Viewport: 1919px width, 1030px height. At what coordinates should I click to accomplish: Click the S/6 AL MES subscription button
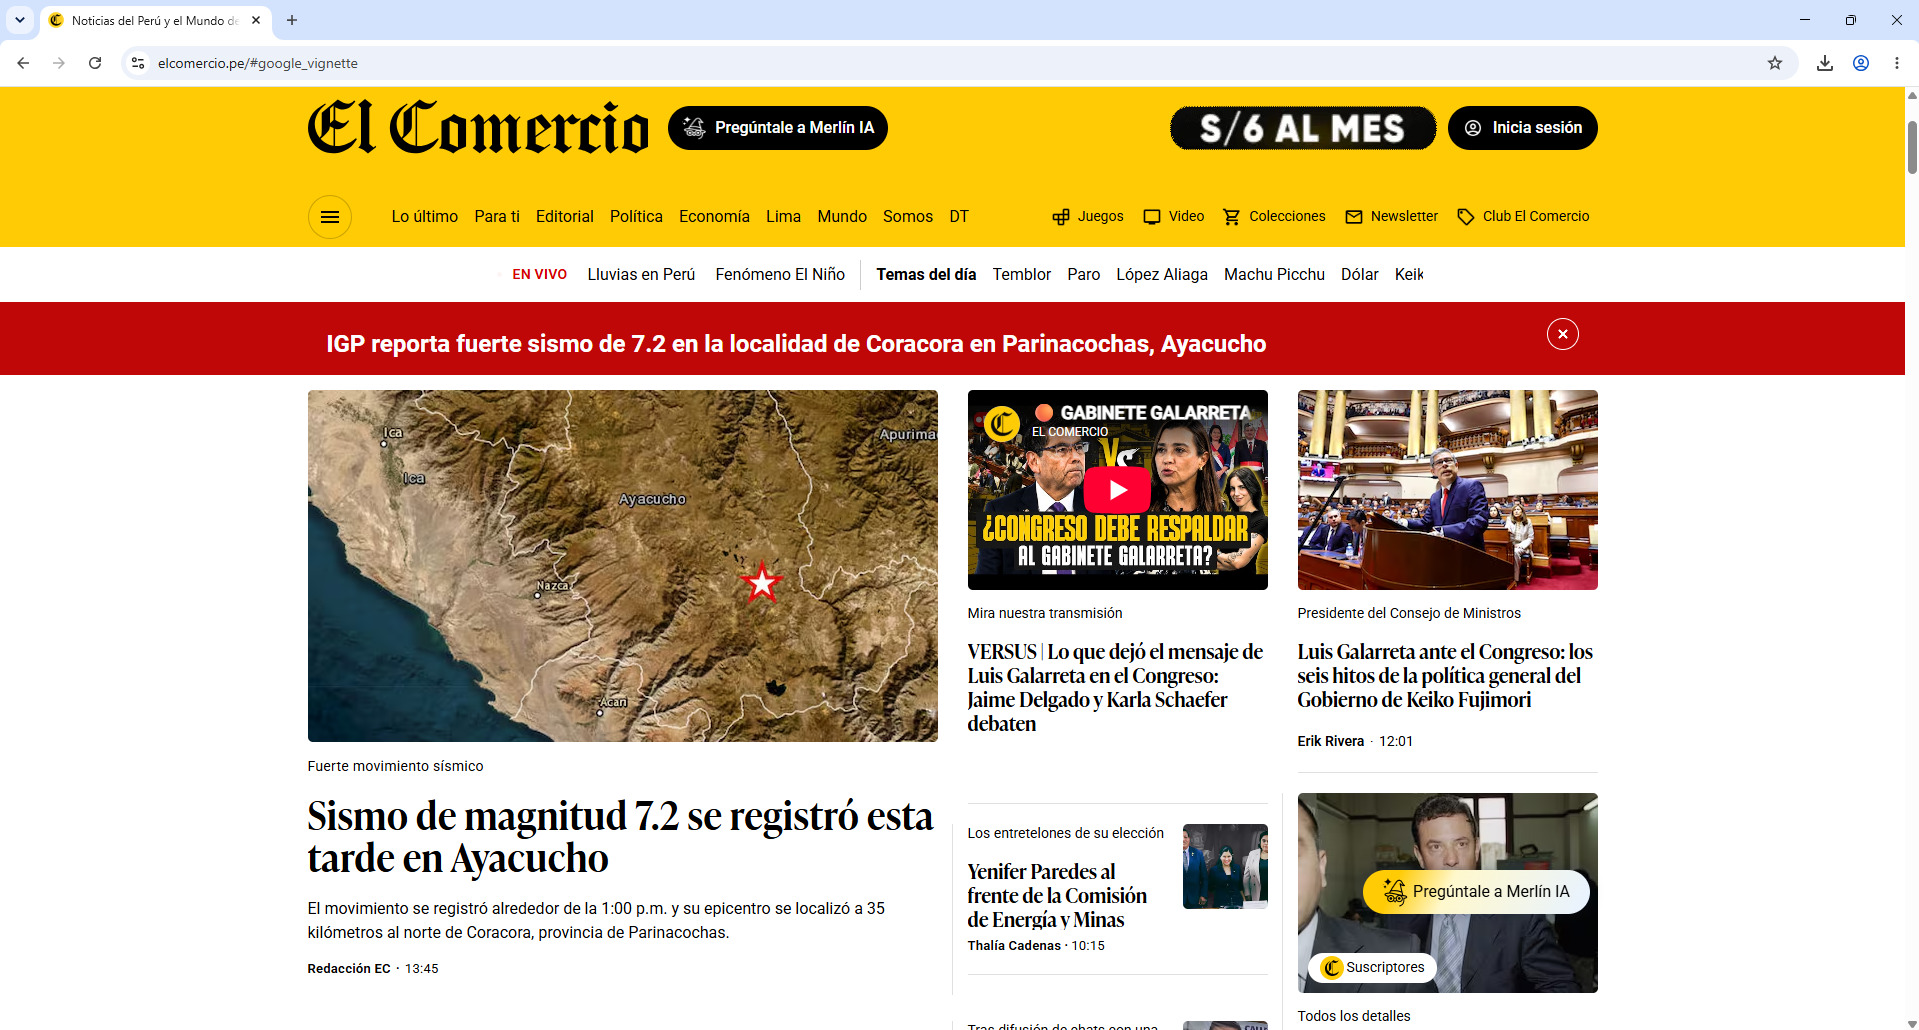(x=1303, y=128)
